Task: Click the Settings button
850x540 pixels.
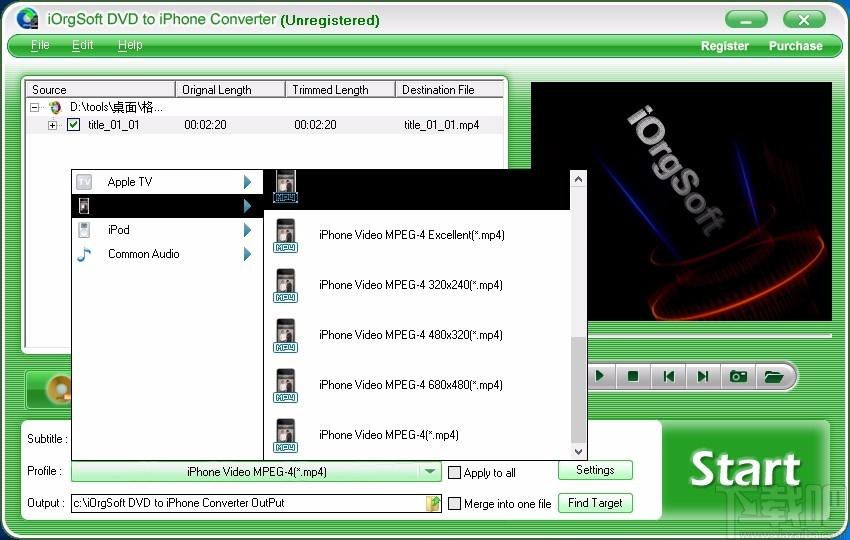Action: pyautogui.click(x=595, y=470)
